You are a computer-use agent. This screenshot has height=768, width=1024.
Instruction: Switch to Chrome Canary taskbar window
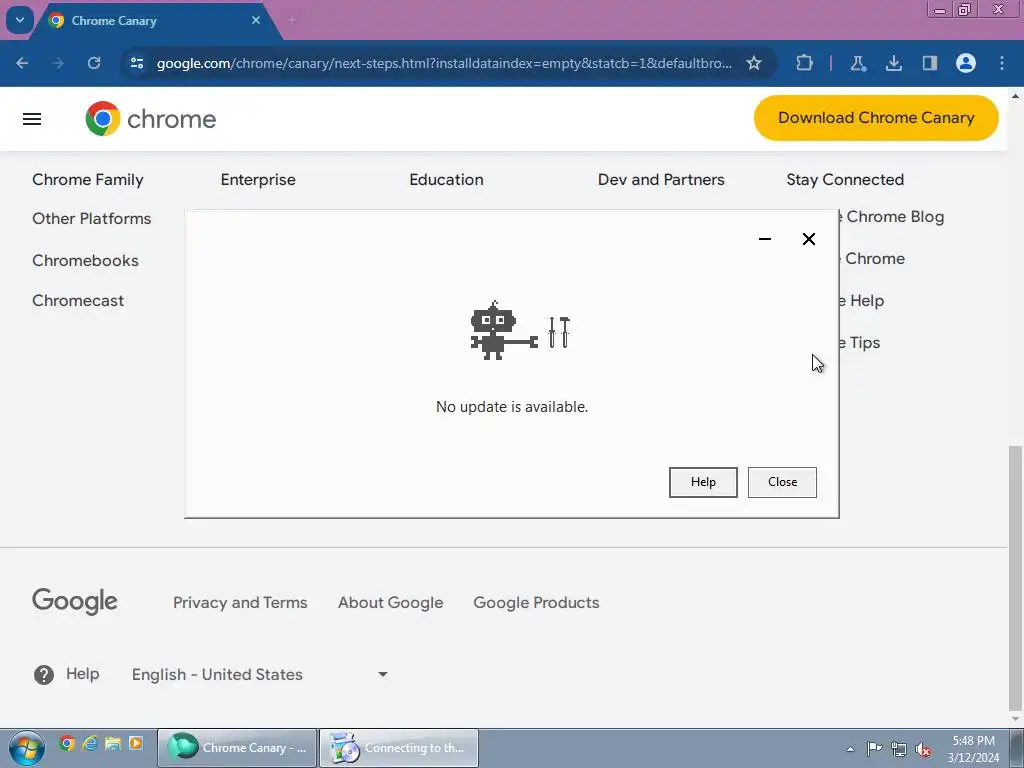[237, 748]
